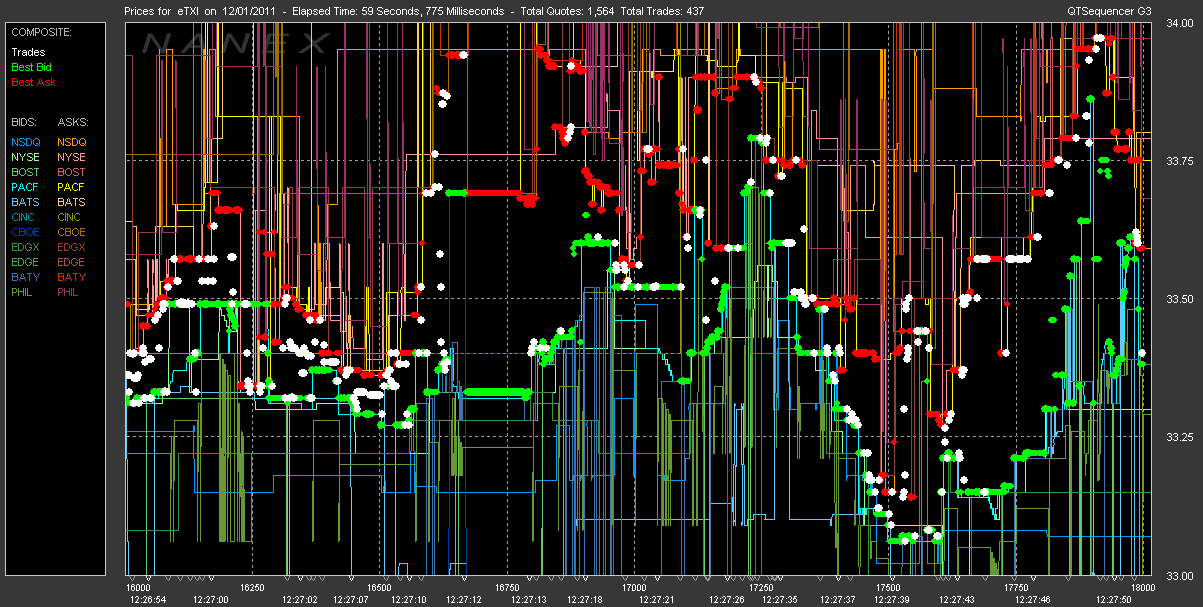Click the 33.25 price axis label

pyautogui.click(x=1180, y=437)
